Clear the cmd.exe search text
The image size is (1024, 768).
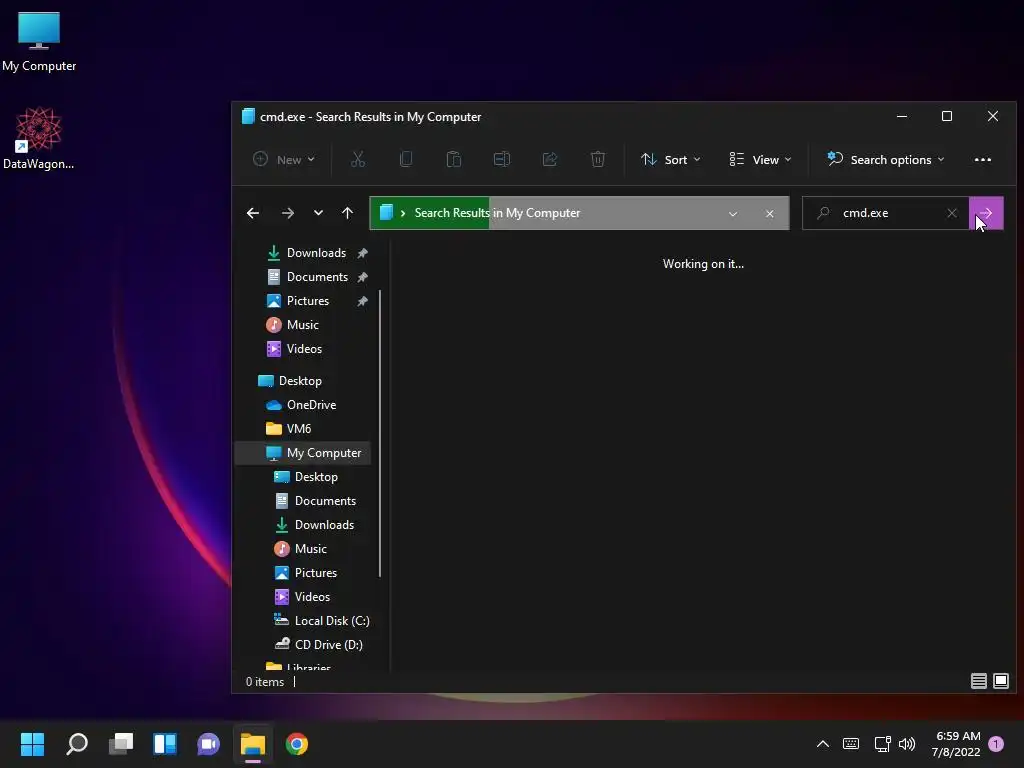point(952,213)
